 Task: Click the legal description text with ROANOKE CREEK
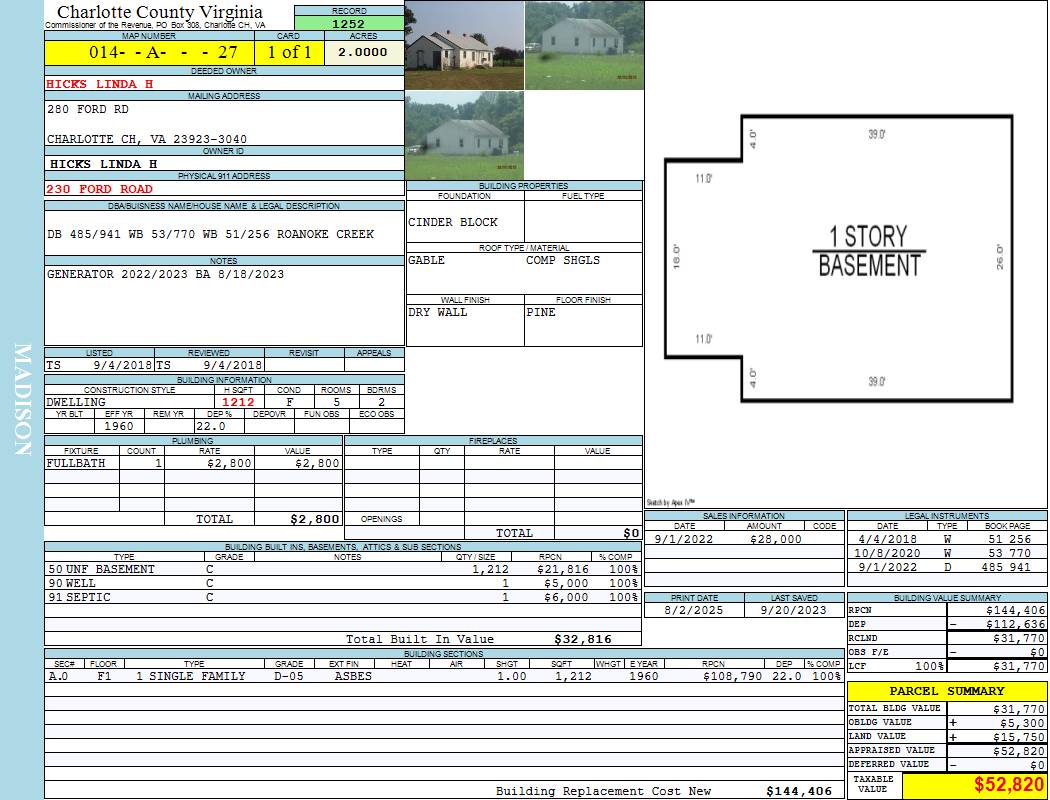pos(211,234)
